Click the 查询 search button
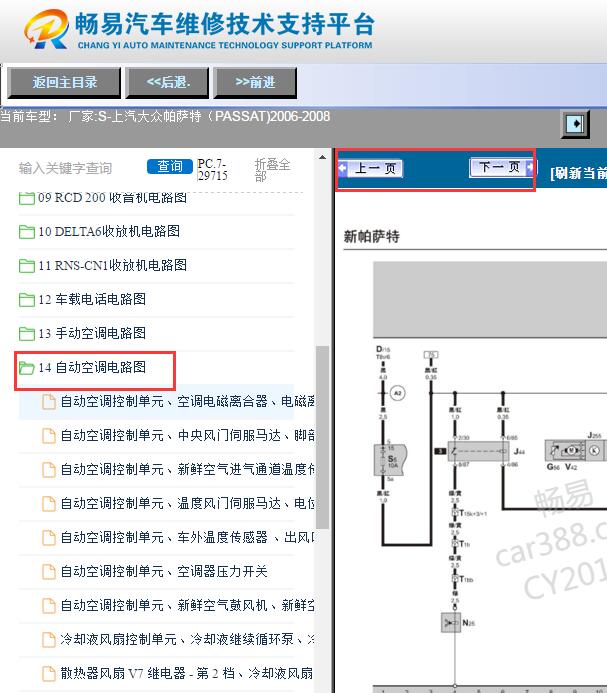Image resolution: width=607 pixels, height=693 pixels. (x=170, y=167)
